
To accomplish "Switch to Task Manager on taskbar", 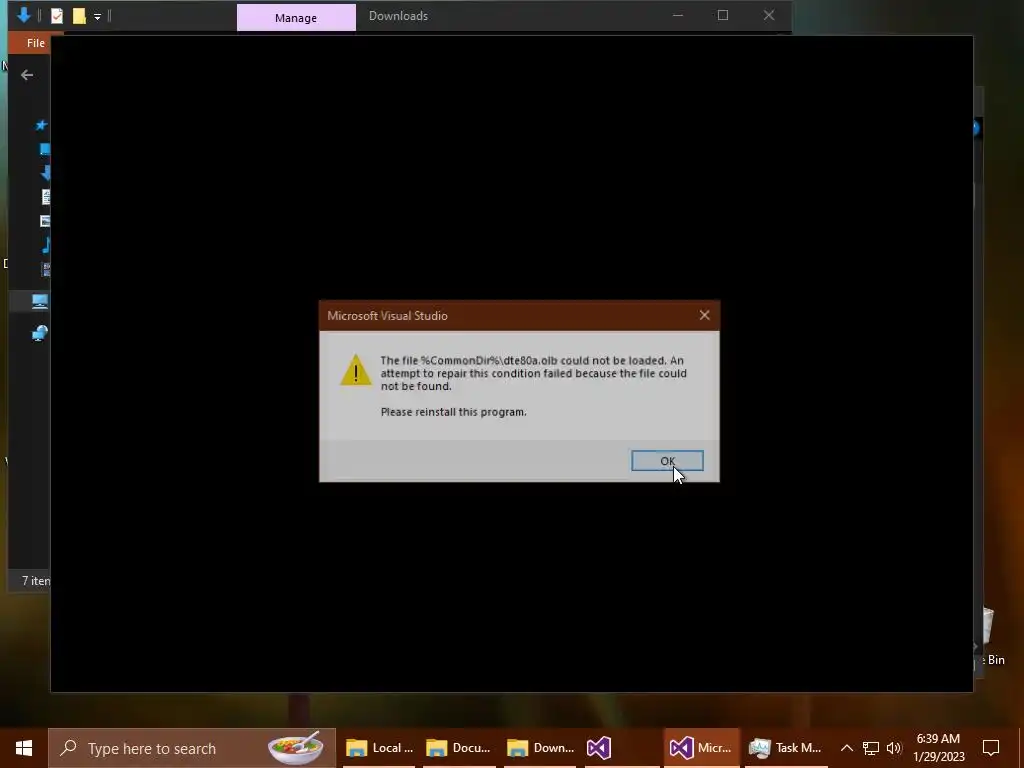I will [786, 748].
